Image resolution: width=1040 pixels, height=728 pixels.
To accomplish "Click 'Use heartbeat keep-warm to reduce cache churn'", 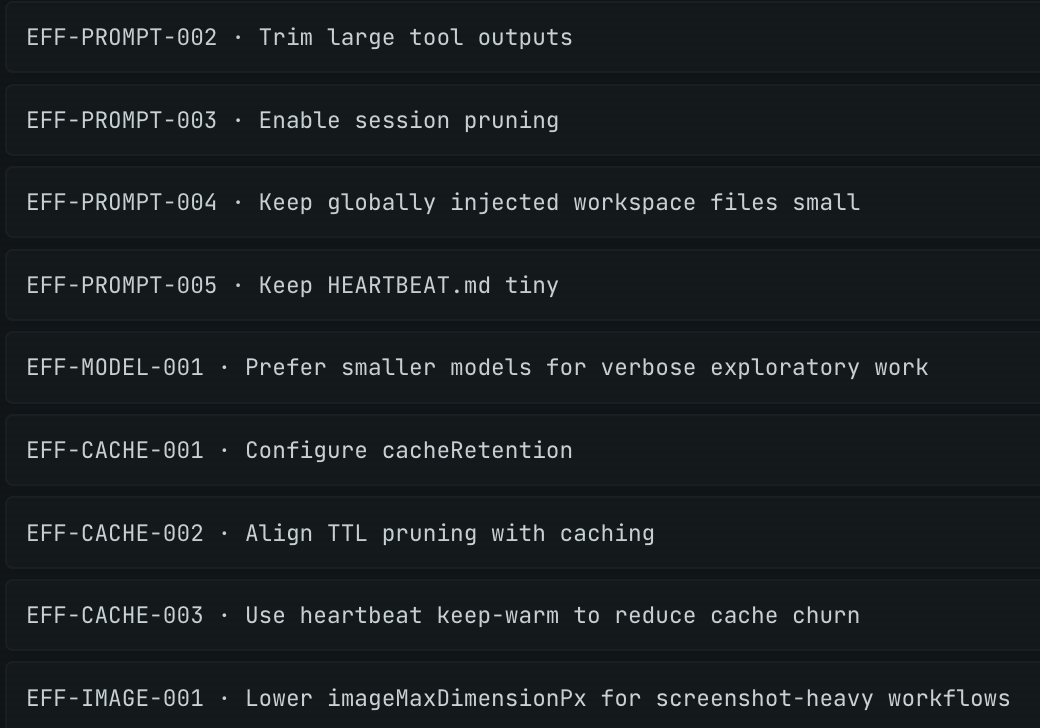I will (552, 616).
